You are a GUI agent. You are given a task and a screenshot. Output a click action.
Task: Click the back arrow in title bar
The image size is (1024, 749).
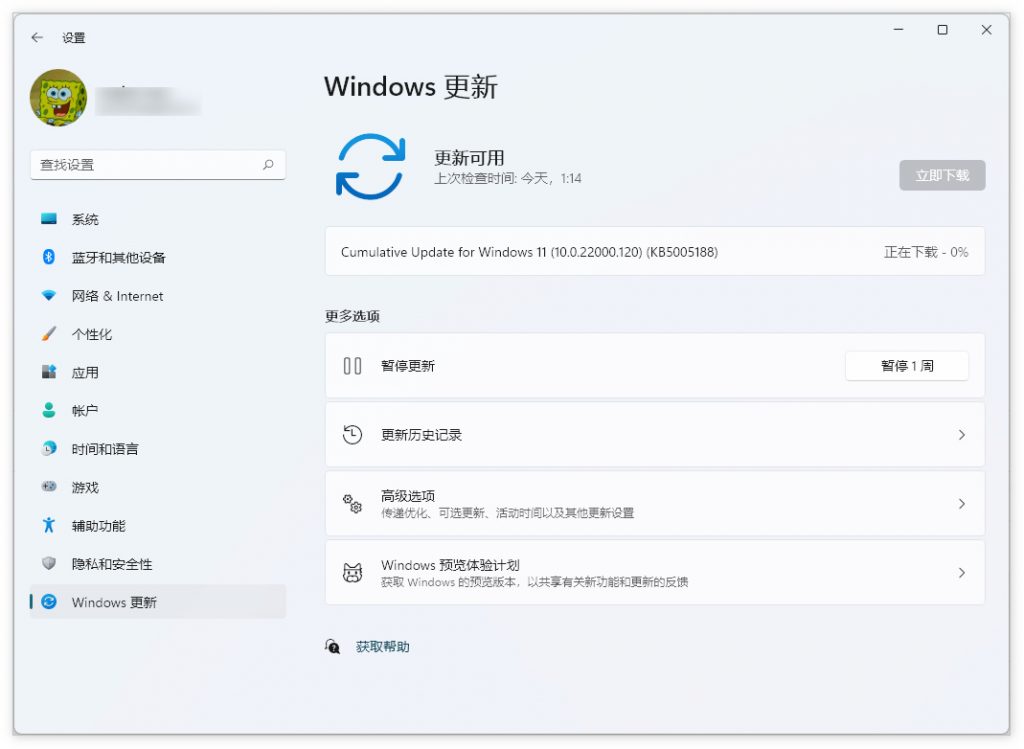tap(37, 37)
